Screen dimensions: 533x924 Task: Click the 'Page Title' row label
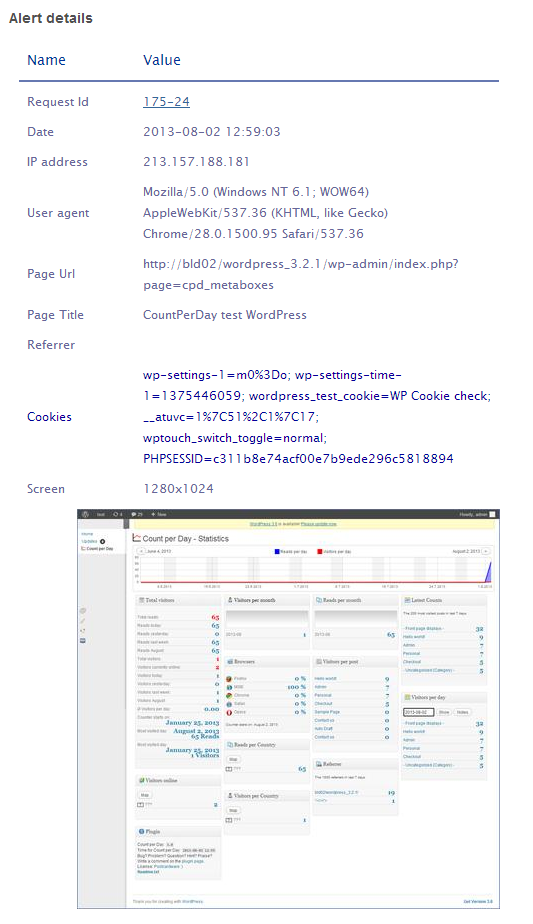55,315
